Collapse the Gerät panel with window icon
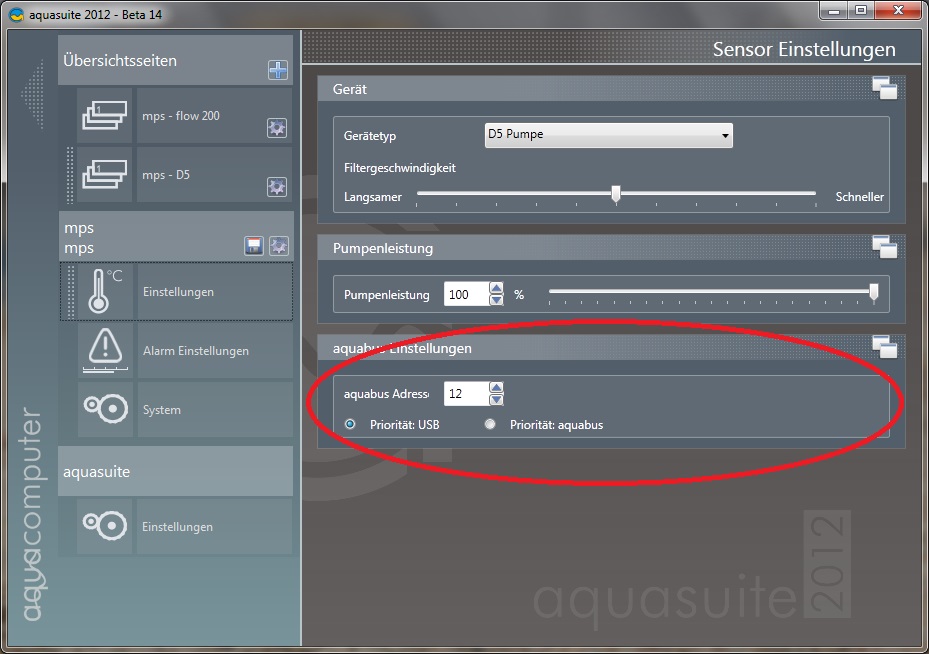 point(885,88)
